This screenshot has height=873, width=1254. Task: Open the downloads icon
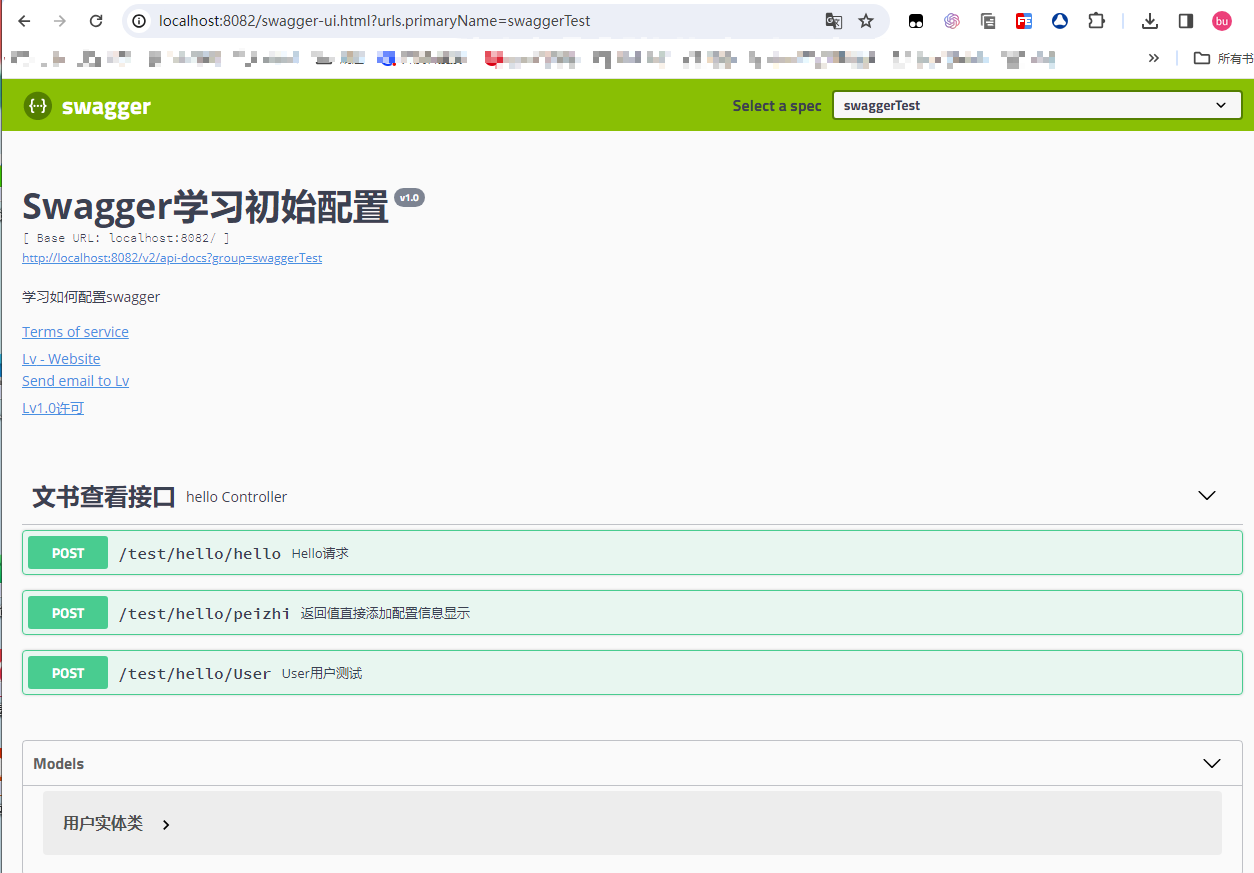tap(1150, 21)
